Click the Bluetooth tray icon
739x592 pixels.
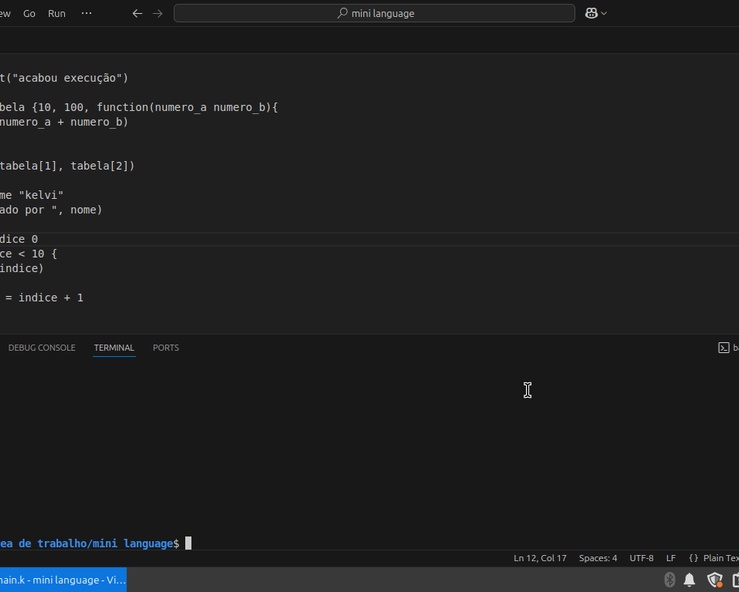670,580
